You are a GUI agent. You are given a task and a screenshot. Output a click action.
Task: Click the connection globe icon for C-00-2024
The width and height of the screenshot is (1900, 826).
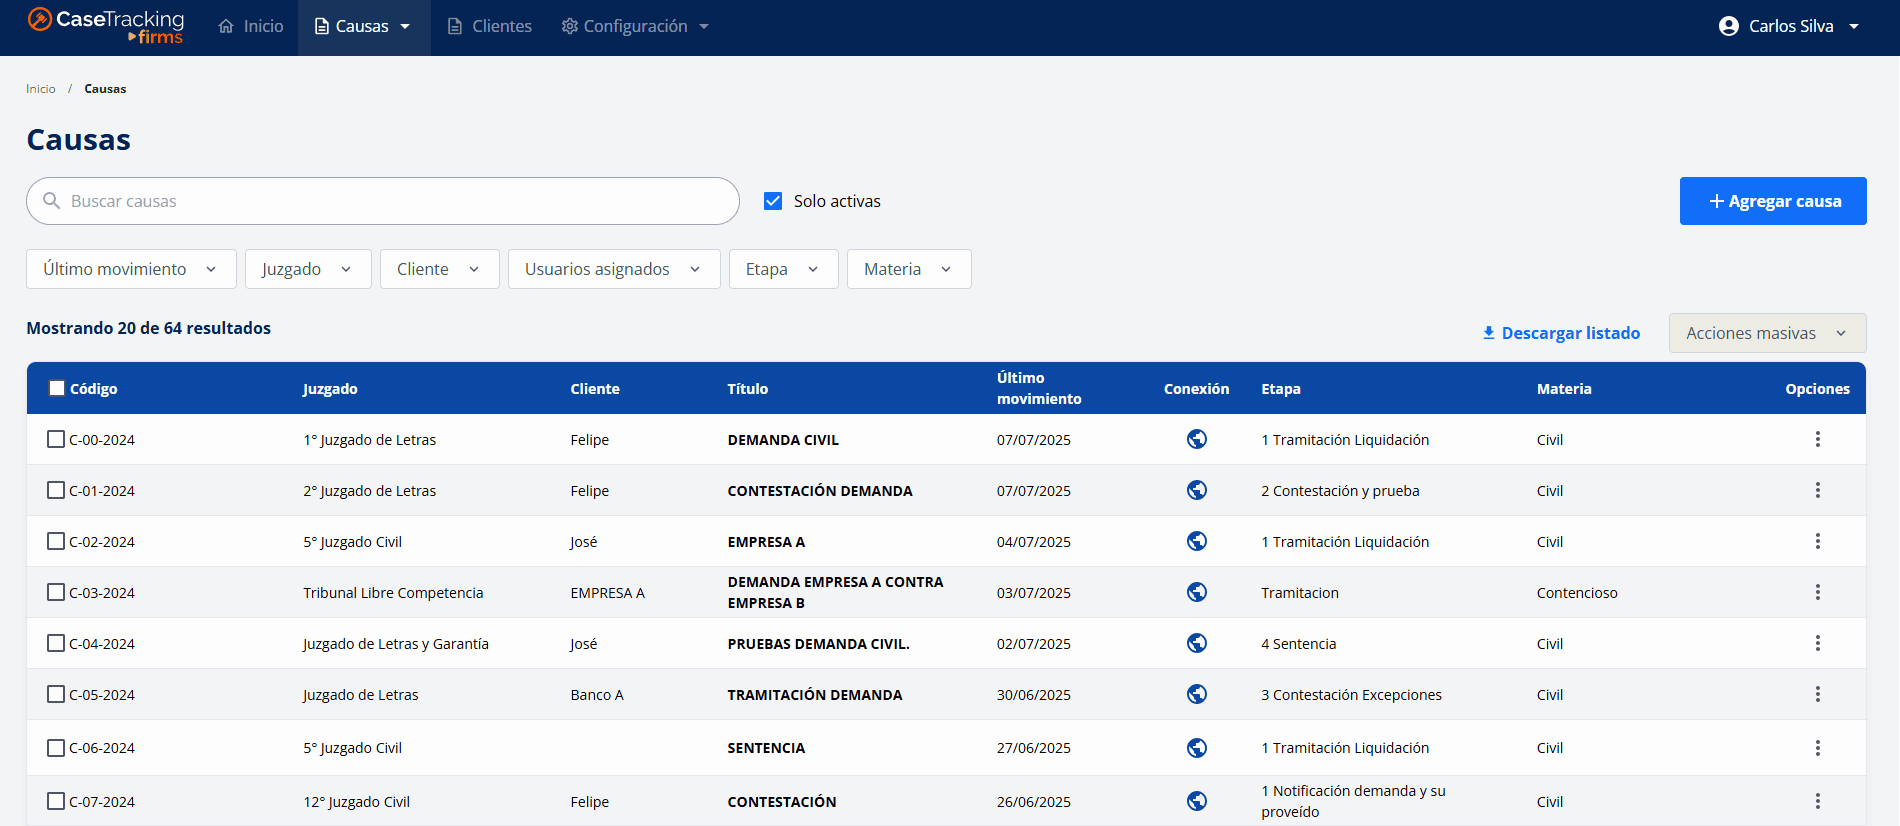point(1196,439)
